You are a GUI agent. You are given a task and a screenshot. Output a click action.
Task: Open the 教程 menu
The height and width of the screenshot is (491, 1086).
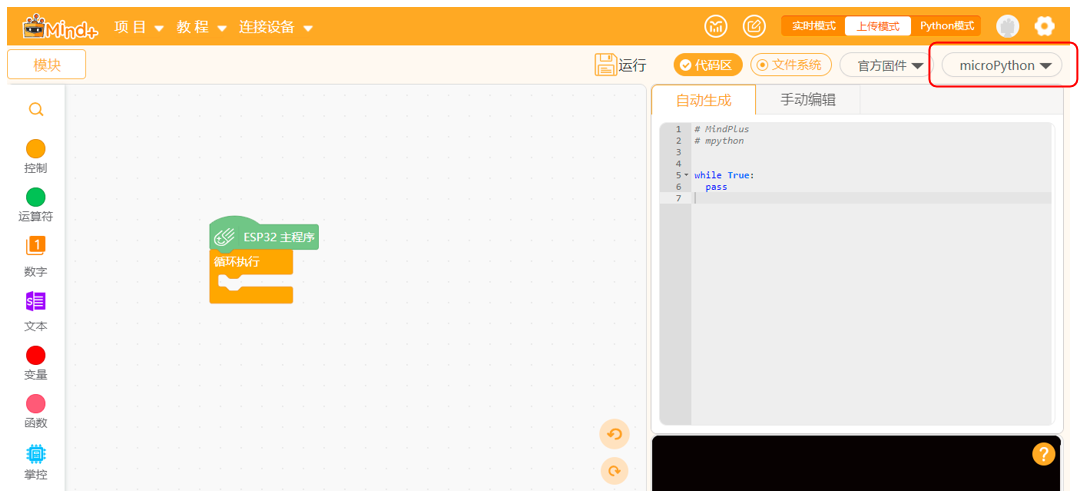202,27
